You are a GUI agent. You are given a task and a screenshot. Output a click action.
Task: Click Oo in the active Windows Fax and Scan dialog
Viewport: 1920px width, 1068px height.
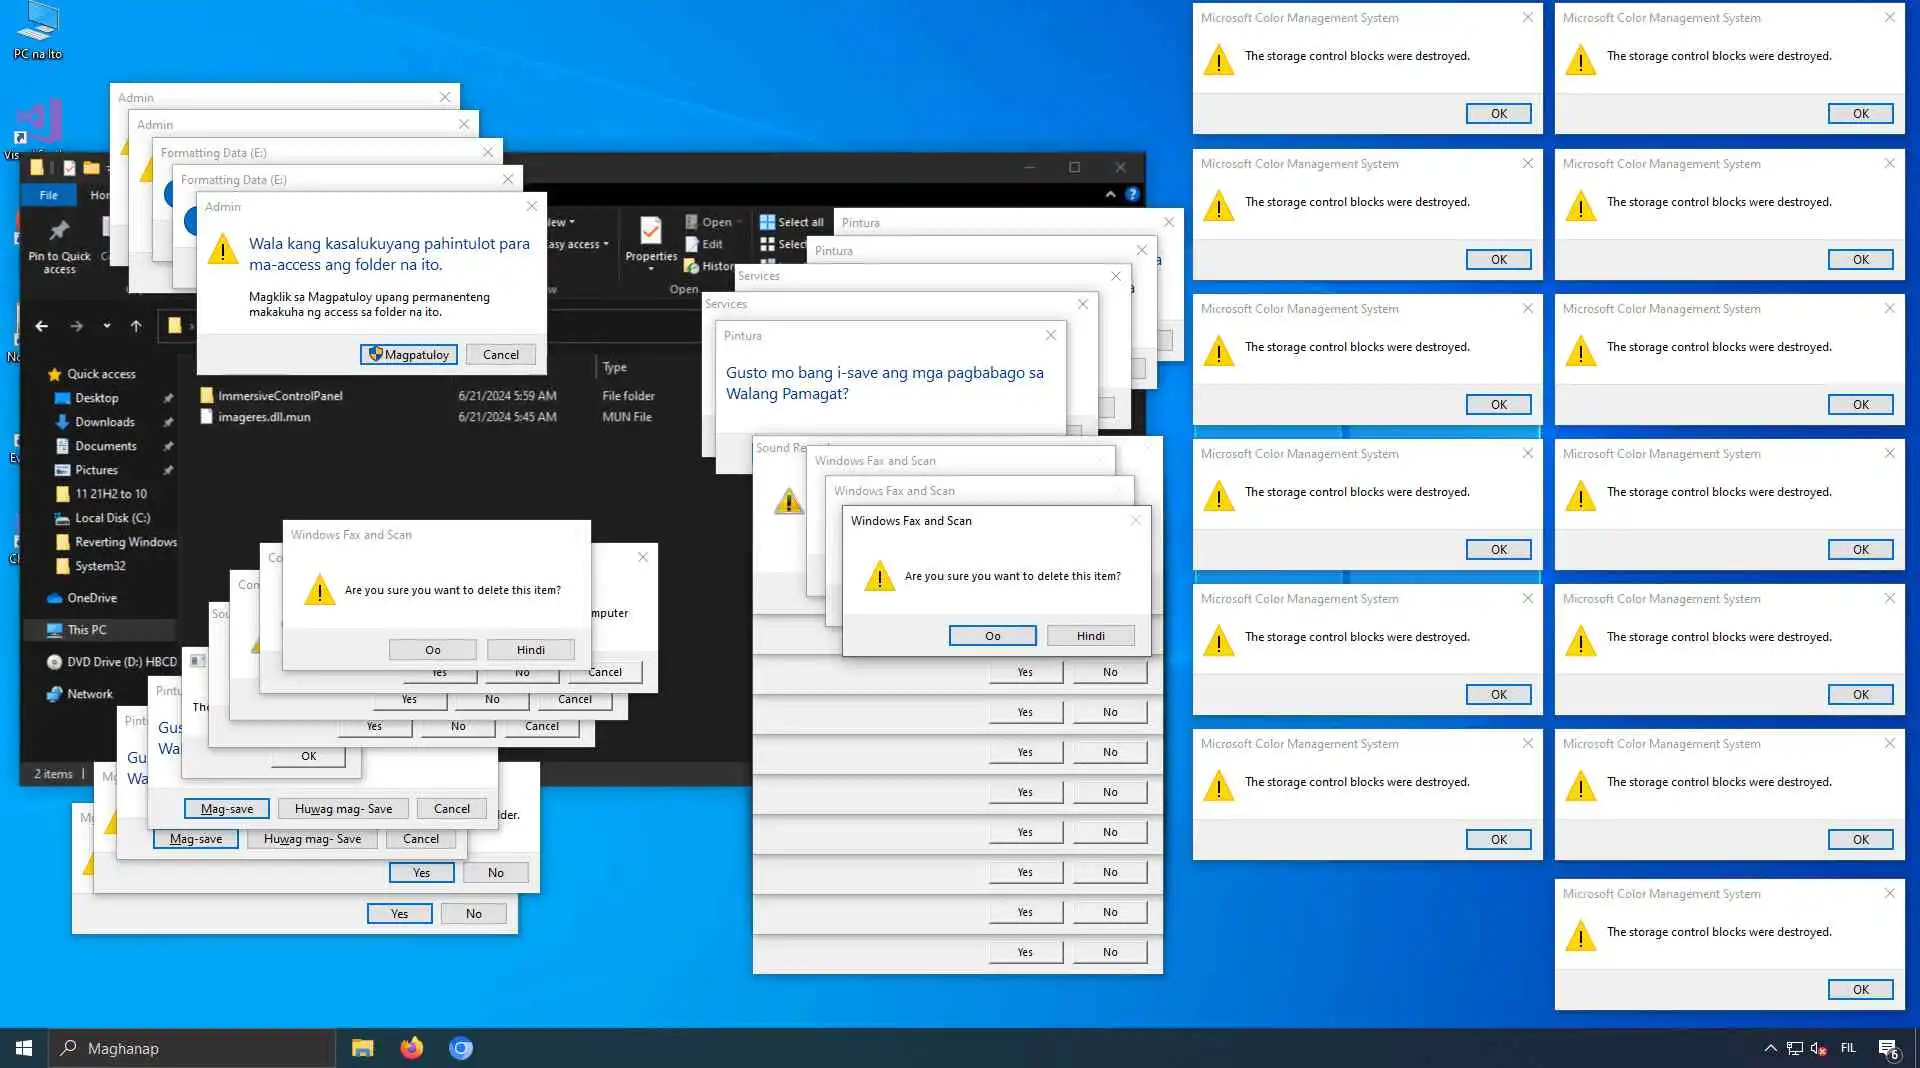coord(992,636)
